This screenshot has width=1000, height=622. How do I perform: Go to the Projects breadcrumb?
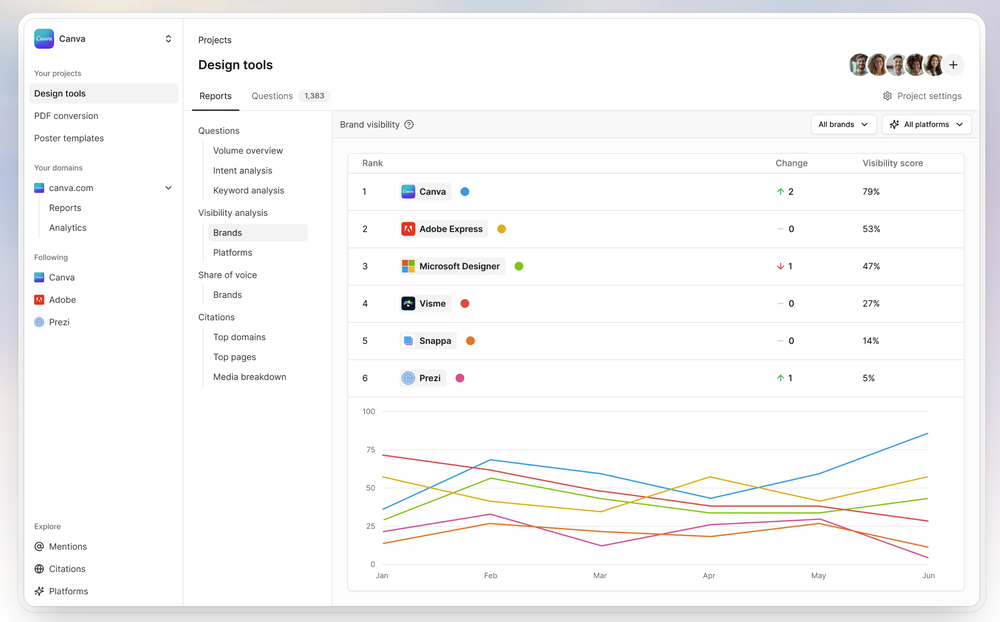pyautogui.click(x=215, y=40)
